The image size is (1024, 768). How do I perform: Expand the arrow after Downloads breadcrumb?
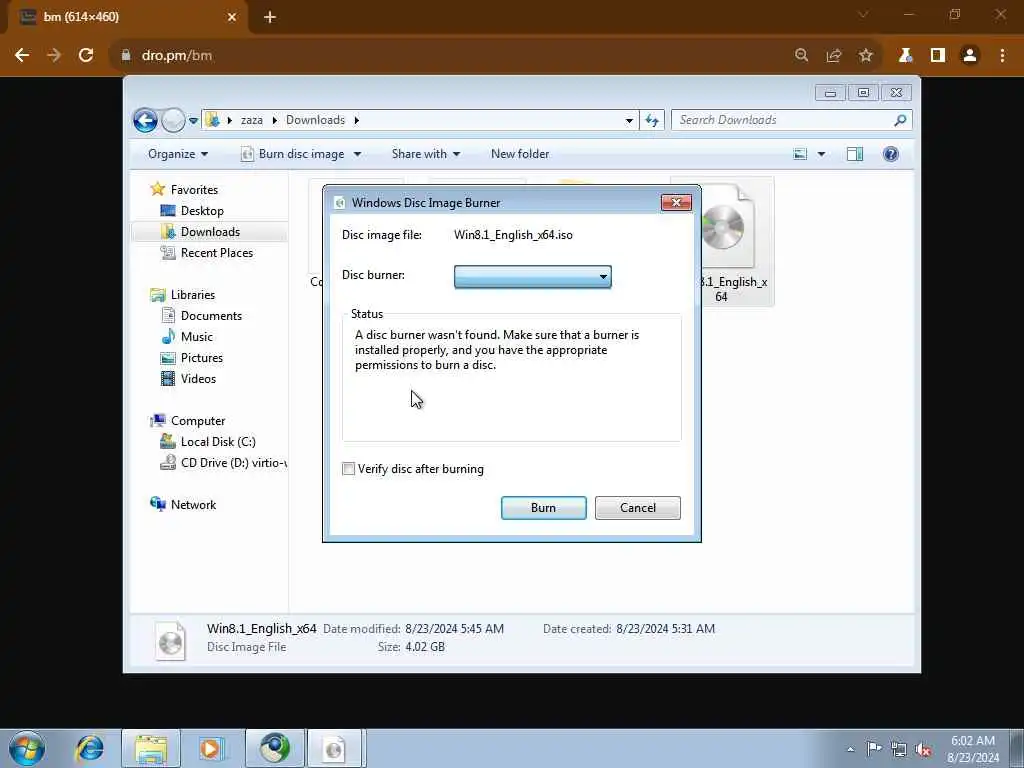[357, 120]
